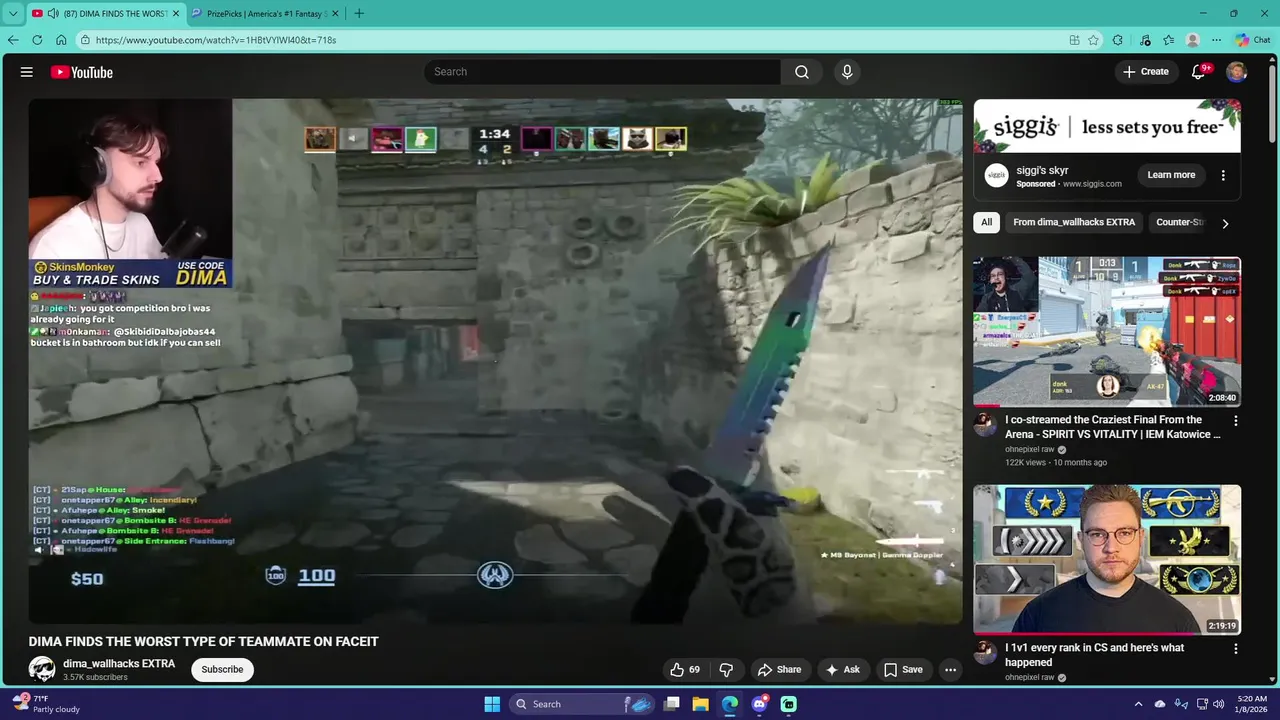Show hidden system tray icons chevron
The width and height of the screenshot is (1280, 720).
click(1139, 704)
